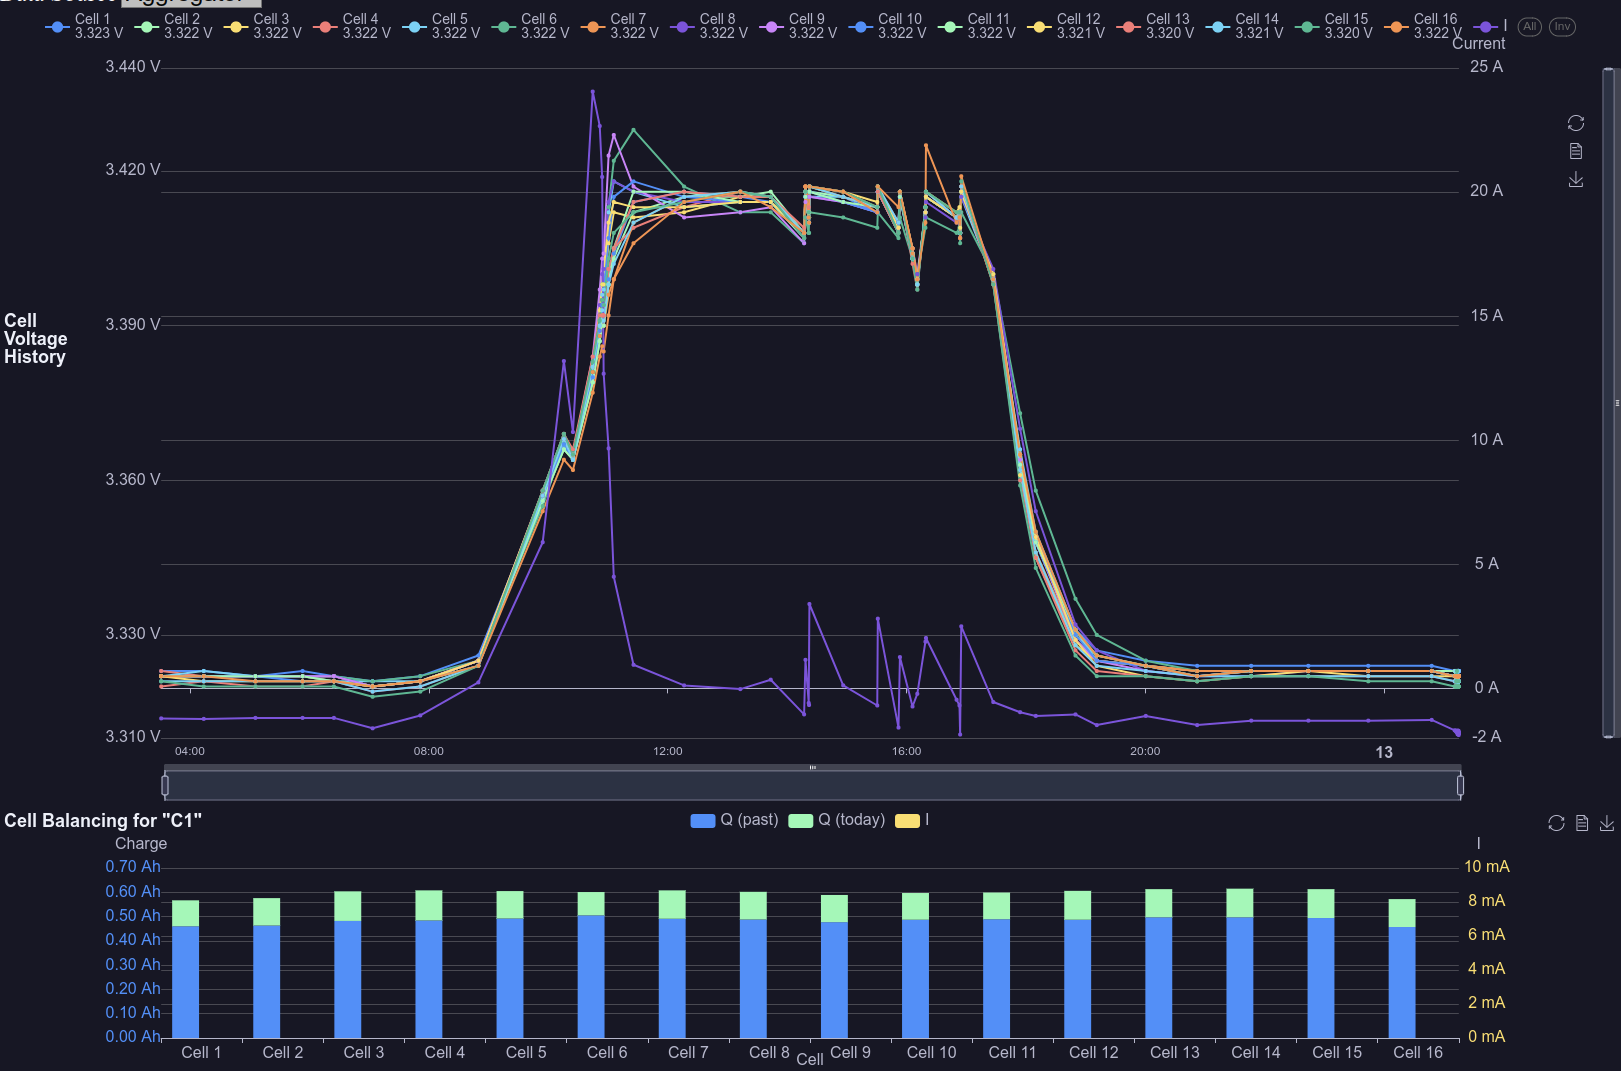Image resolution: width=1624 pixels, height=1071 pixels.
Task: Save Cell Voltage History chart as image
Action: pos(1576,179)
